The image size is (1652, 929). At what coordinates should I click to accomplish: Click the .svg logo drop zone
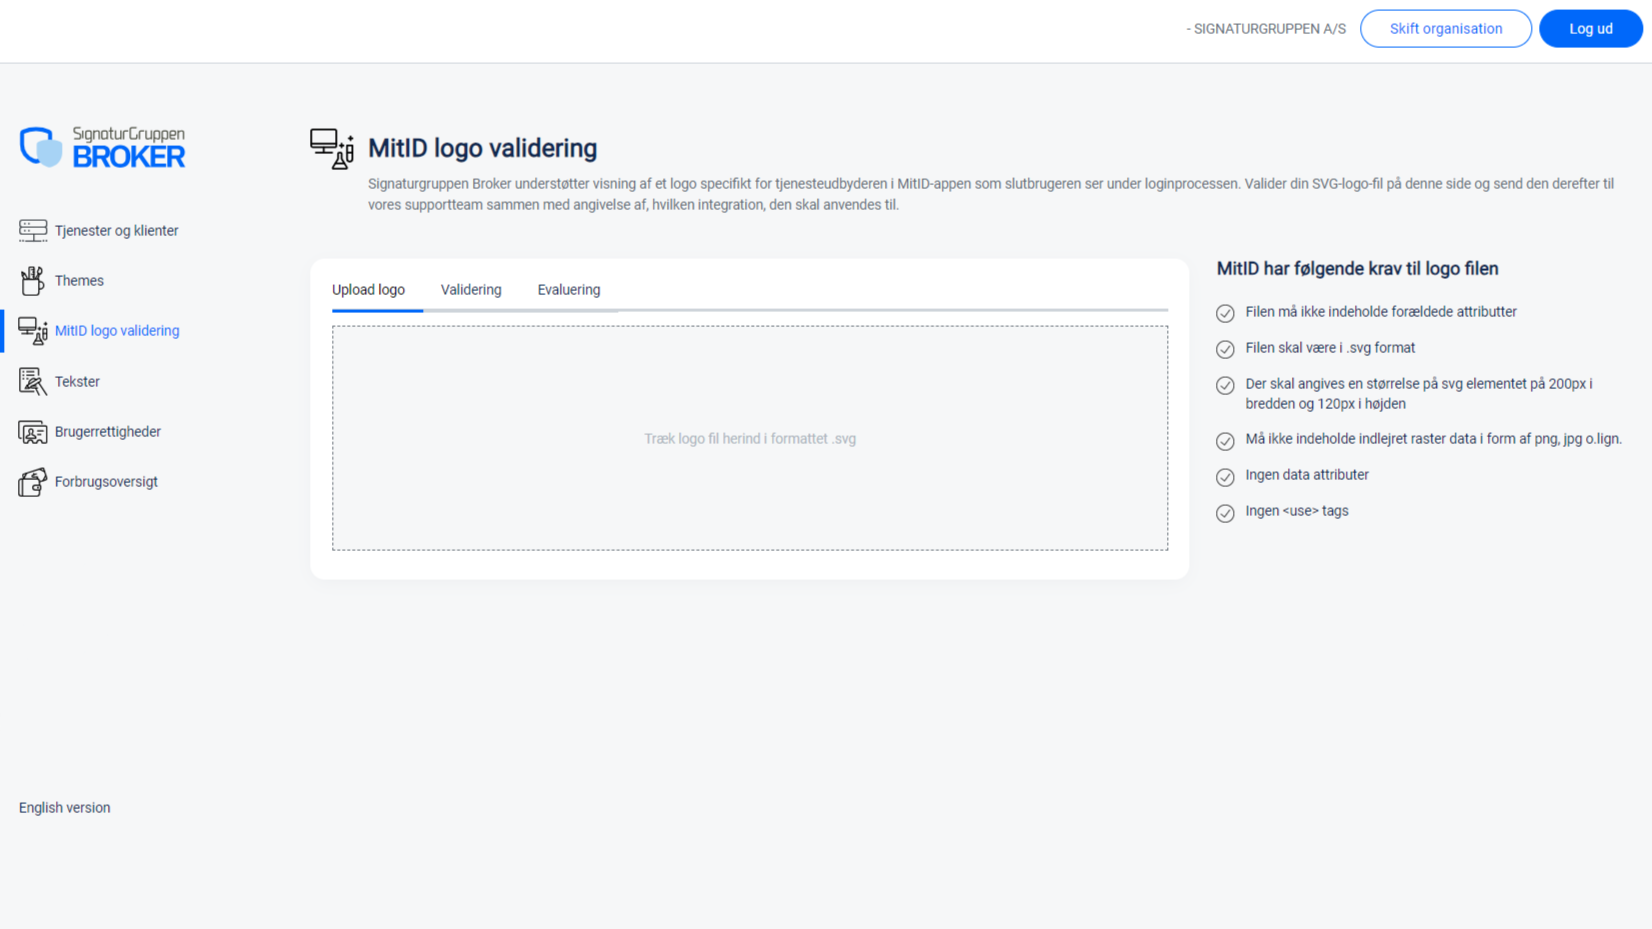(750, 438)
